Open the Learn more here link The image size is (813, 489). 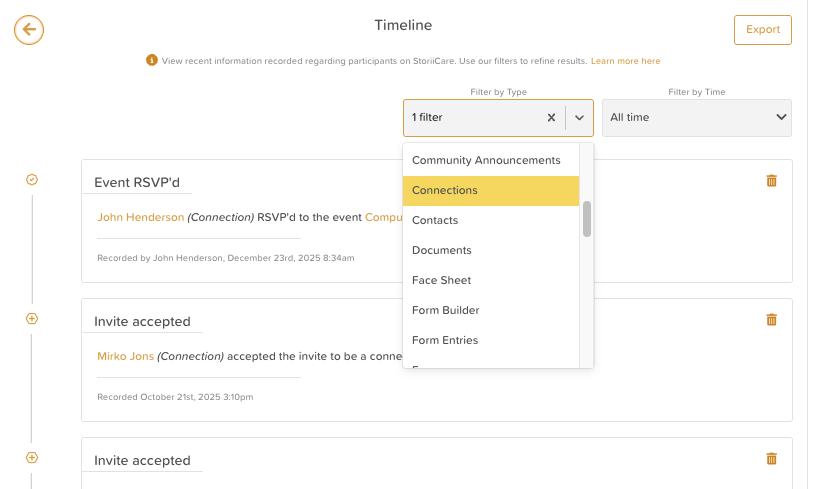tap(625, 61)
